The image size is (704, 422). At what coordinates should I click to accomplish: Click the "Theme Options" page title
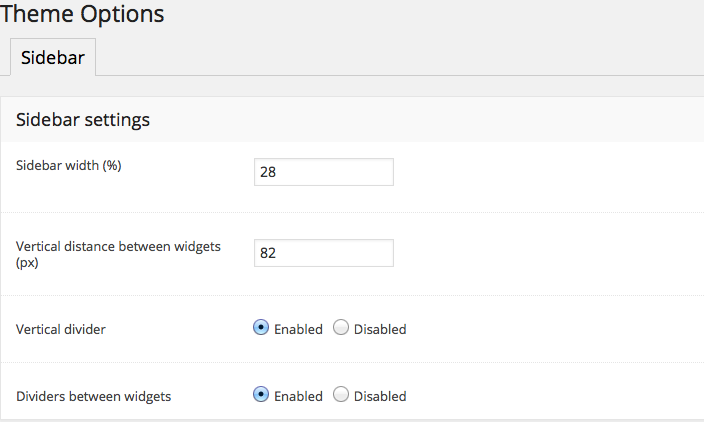(82, 15)
